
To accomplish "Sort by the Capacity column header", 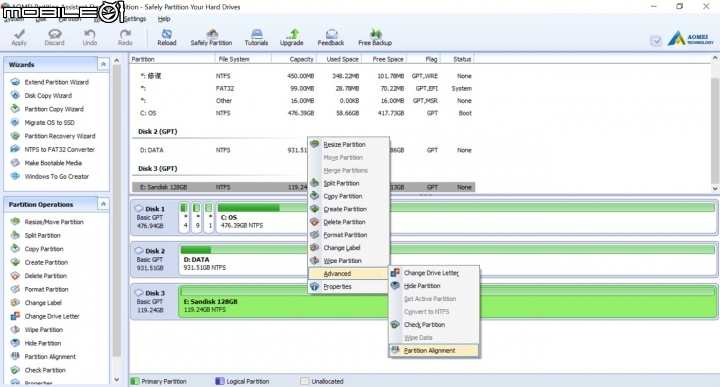I will (294, 59).
